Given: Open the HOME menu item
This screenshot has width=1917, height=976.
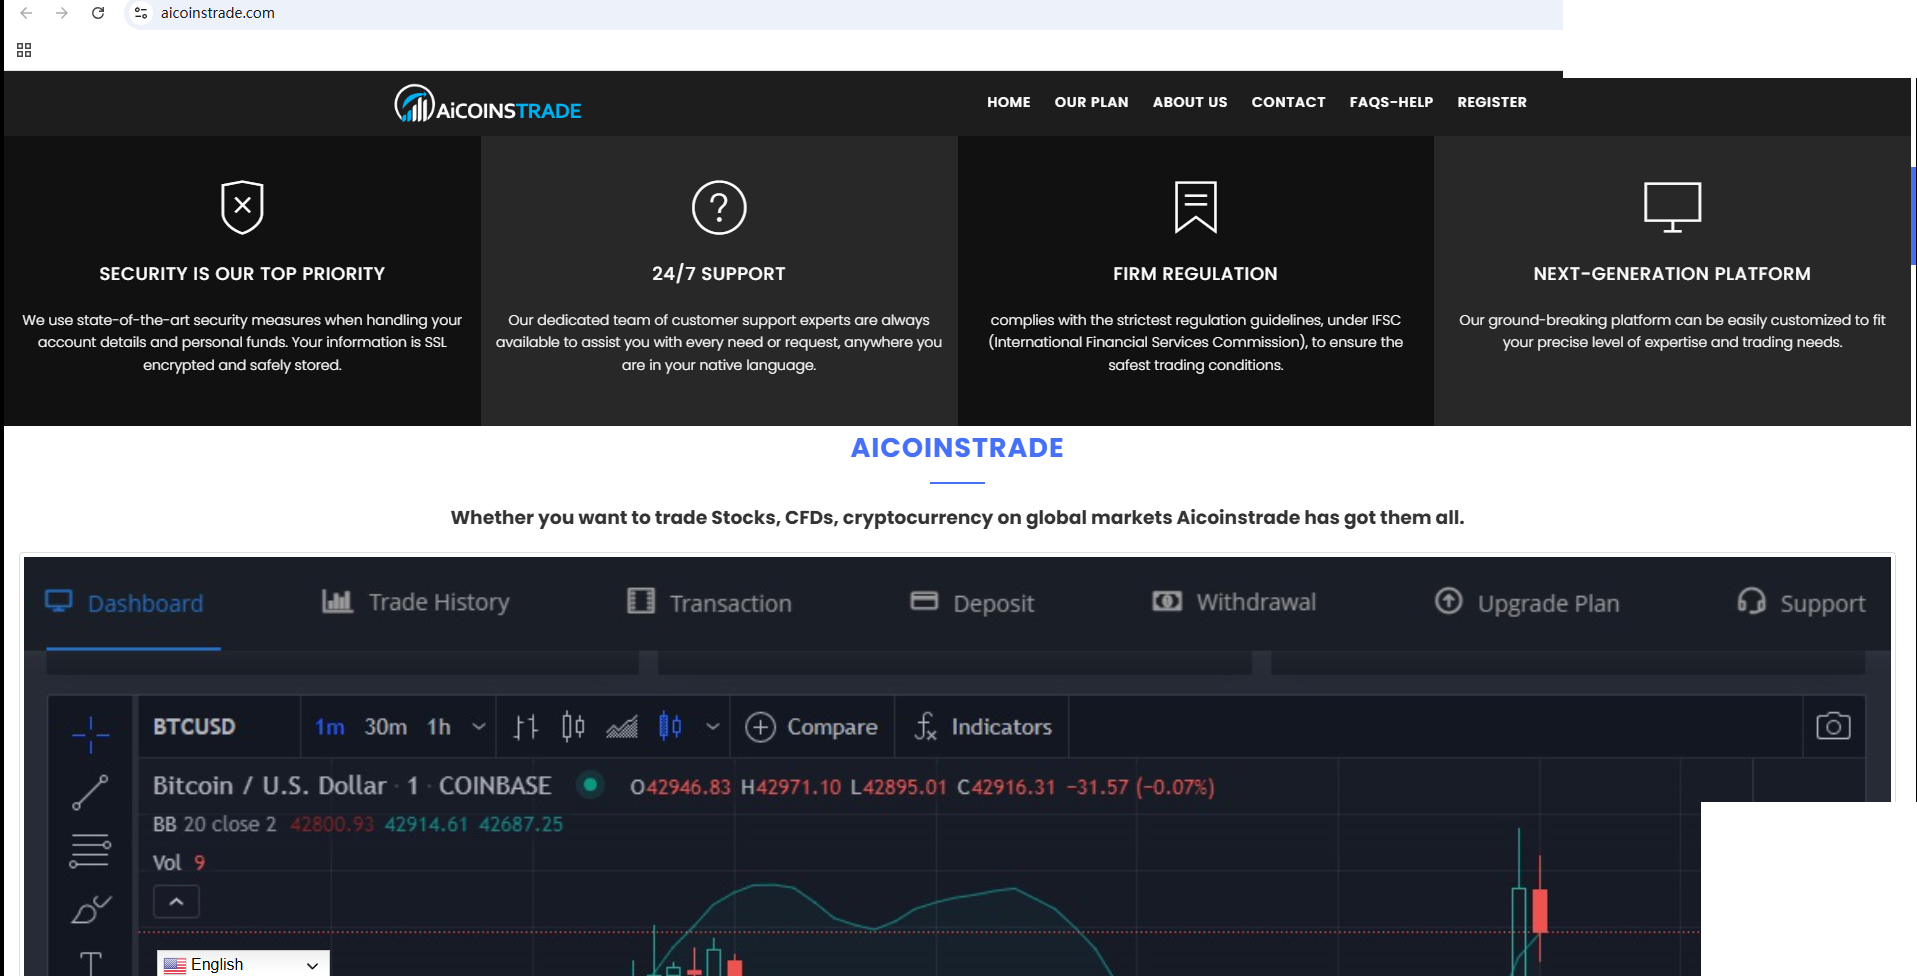Looking at the screenshot, I should 1008,102.
